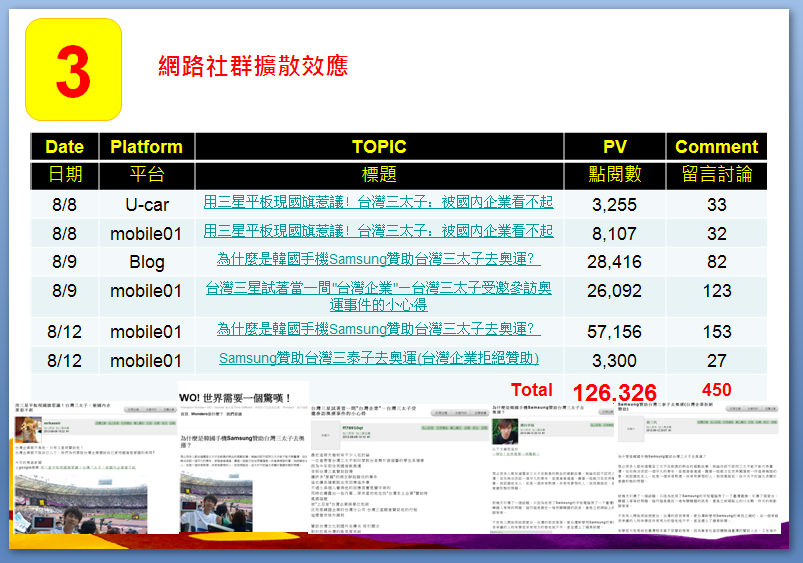
Task: Select the Date column header
Action: pos(65,147)
